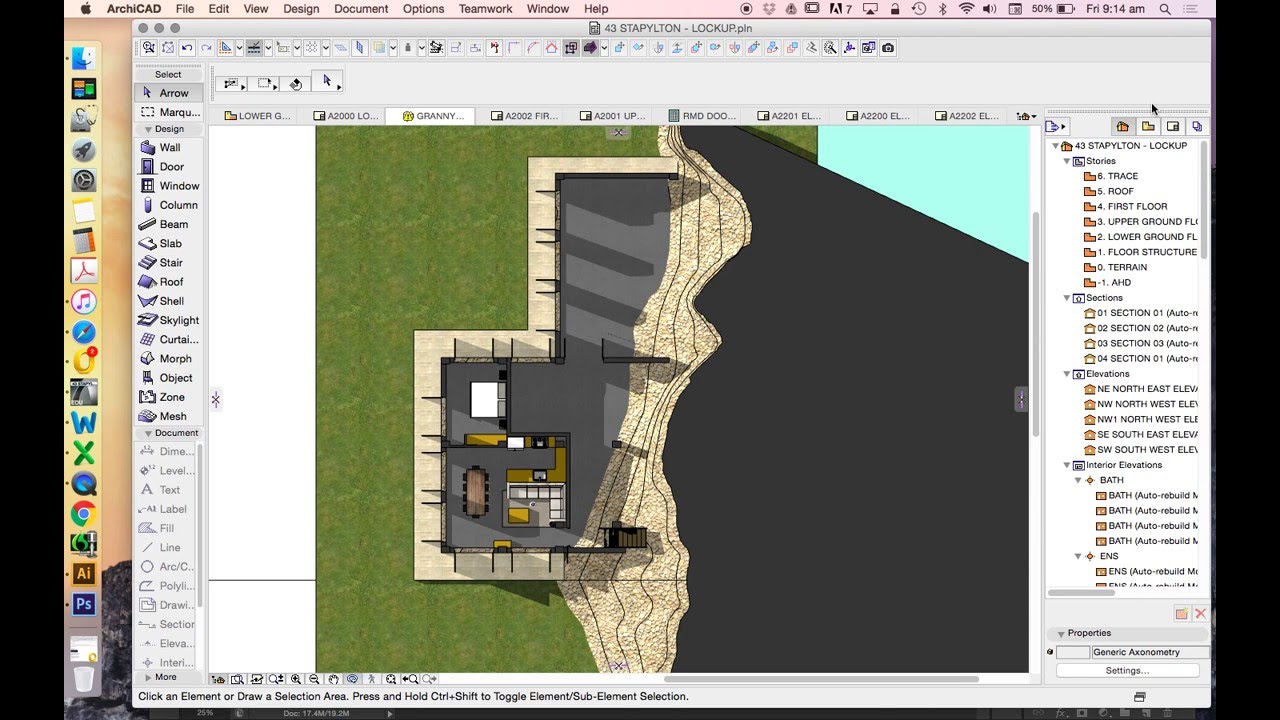Screen dimensions: 1280x720
Task: Click the Settings... button in Properties
Action: tap(1128, 671)
